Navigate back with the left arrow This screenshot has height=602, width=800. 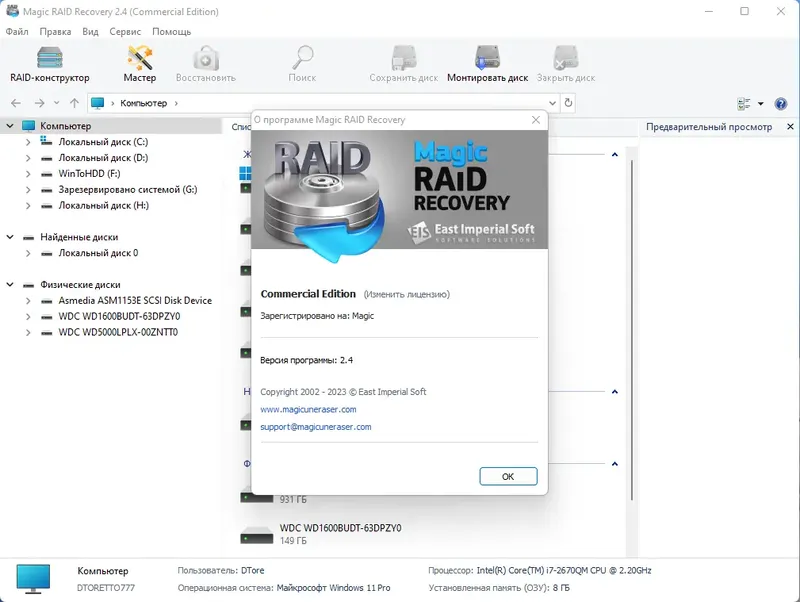(15, 103)
